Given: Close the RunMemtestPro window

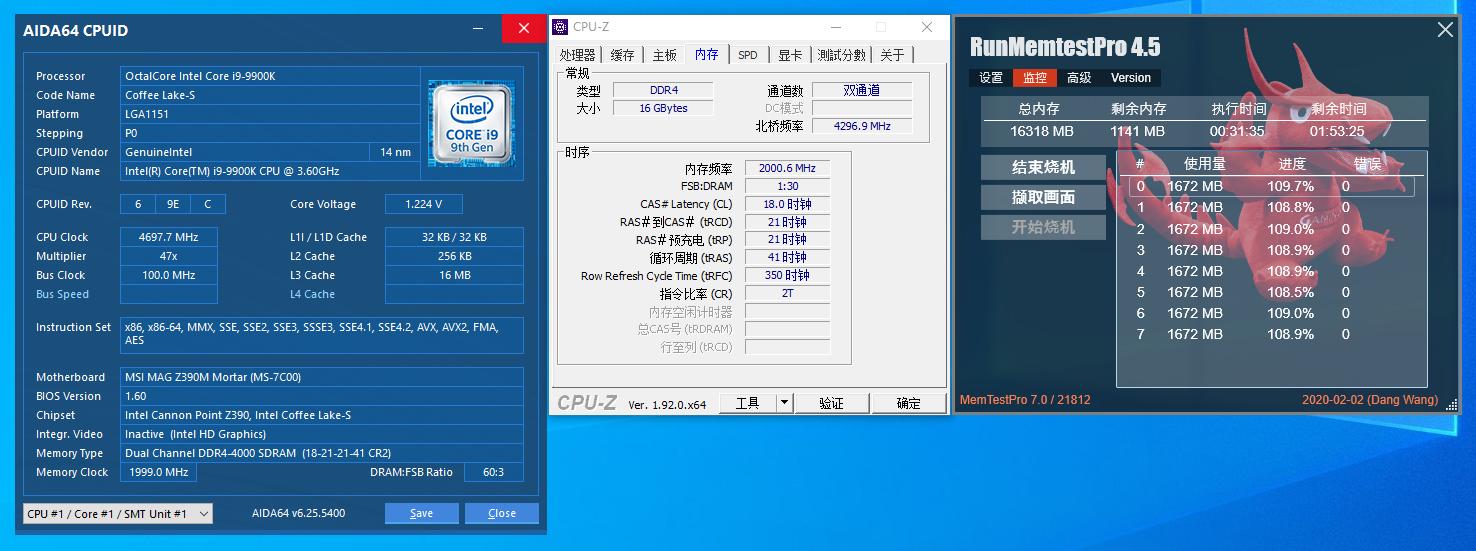Looking at the screenshot, I should coord(1445,30).
